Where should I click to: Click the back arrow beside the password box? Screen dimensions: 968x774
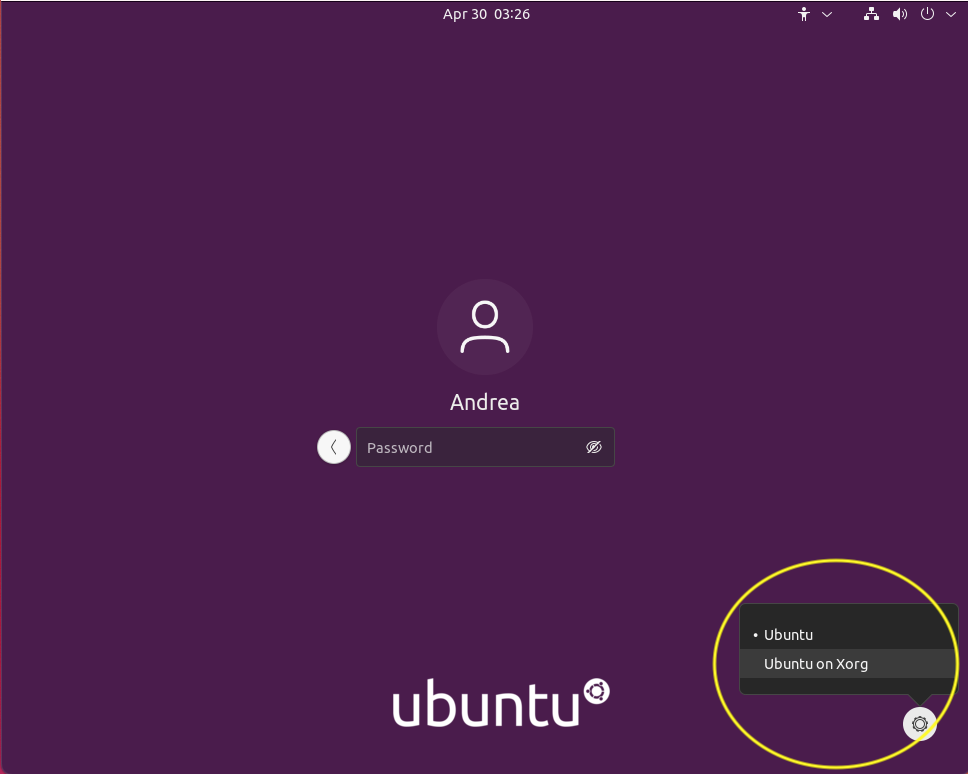pyautogui.click(x=333, y=447)
